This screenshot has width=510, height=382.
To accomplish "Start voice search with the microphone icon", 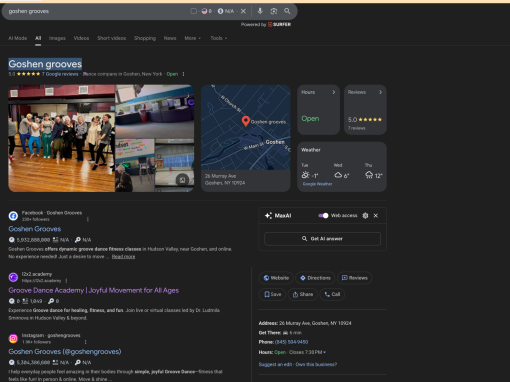I will tap(260, 11).
